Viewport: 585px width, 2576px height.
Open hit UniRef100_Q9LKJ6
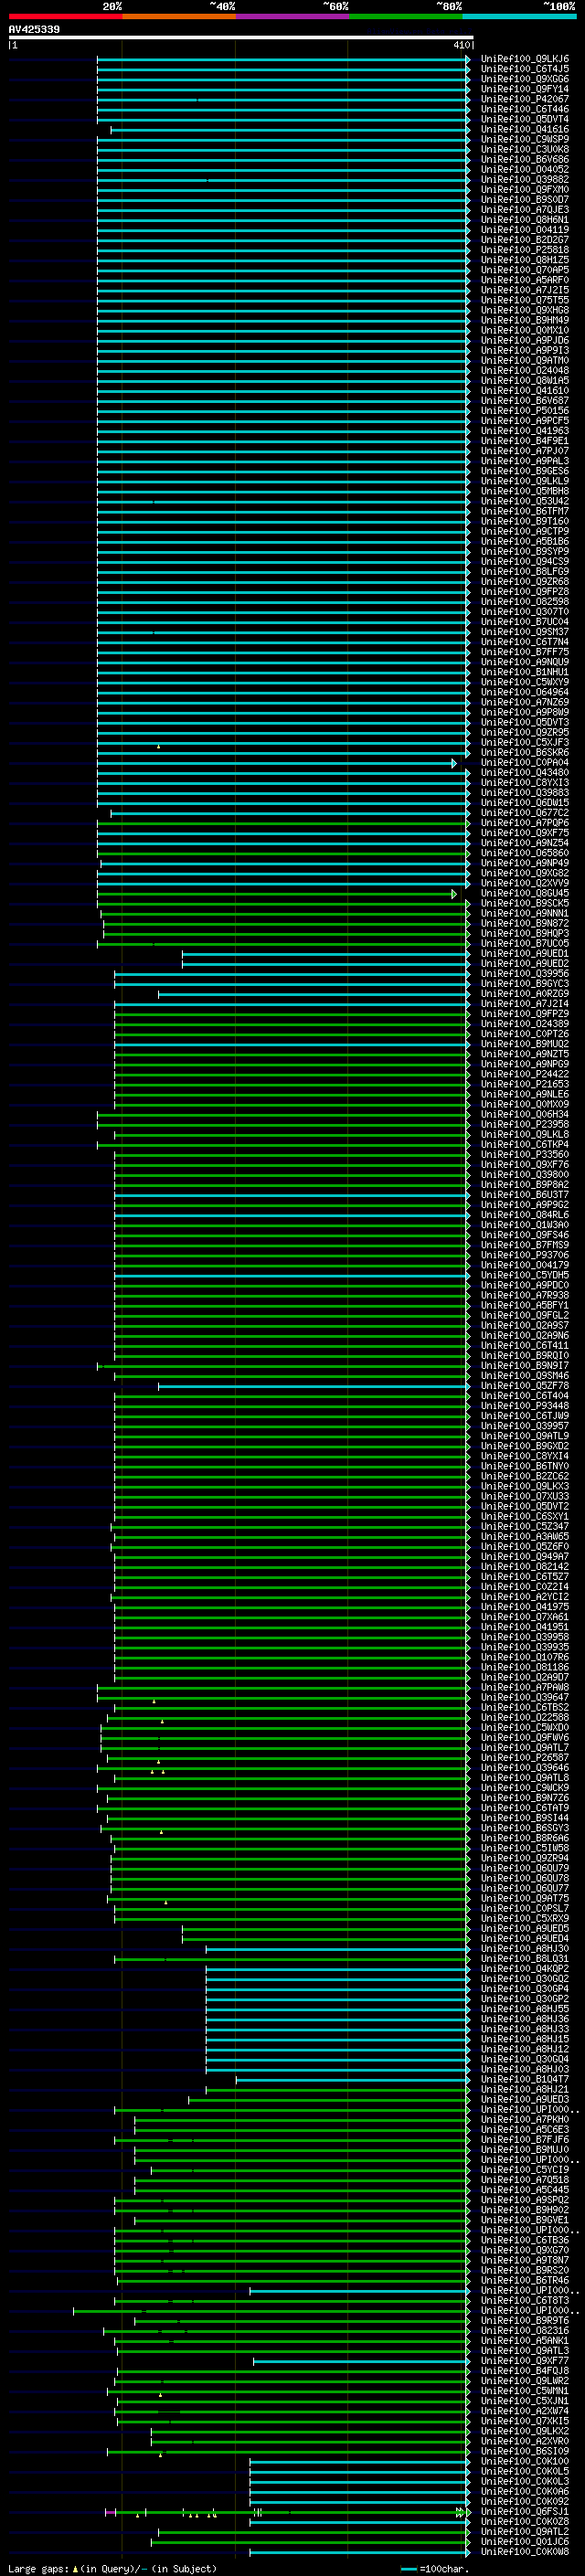(x=525, y=59)
